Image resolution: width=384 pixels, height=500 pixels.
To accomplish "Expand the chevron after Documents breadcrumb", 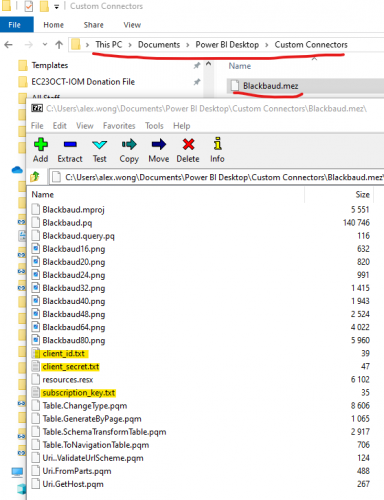I will [x=188, y=45].
